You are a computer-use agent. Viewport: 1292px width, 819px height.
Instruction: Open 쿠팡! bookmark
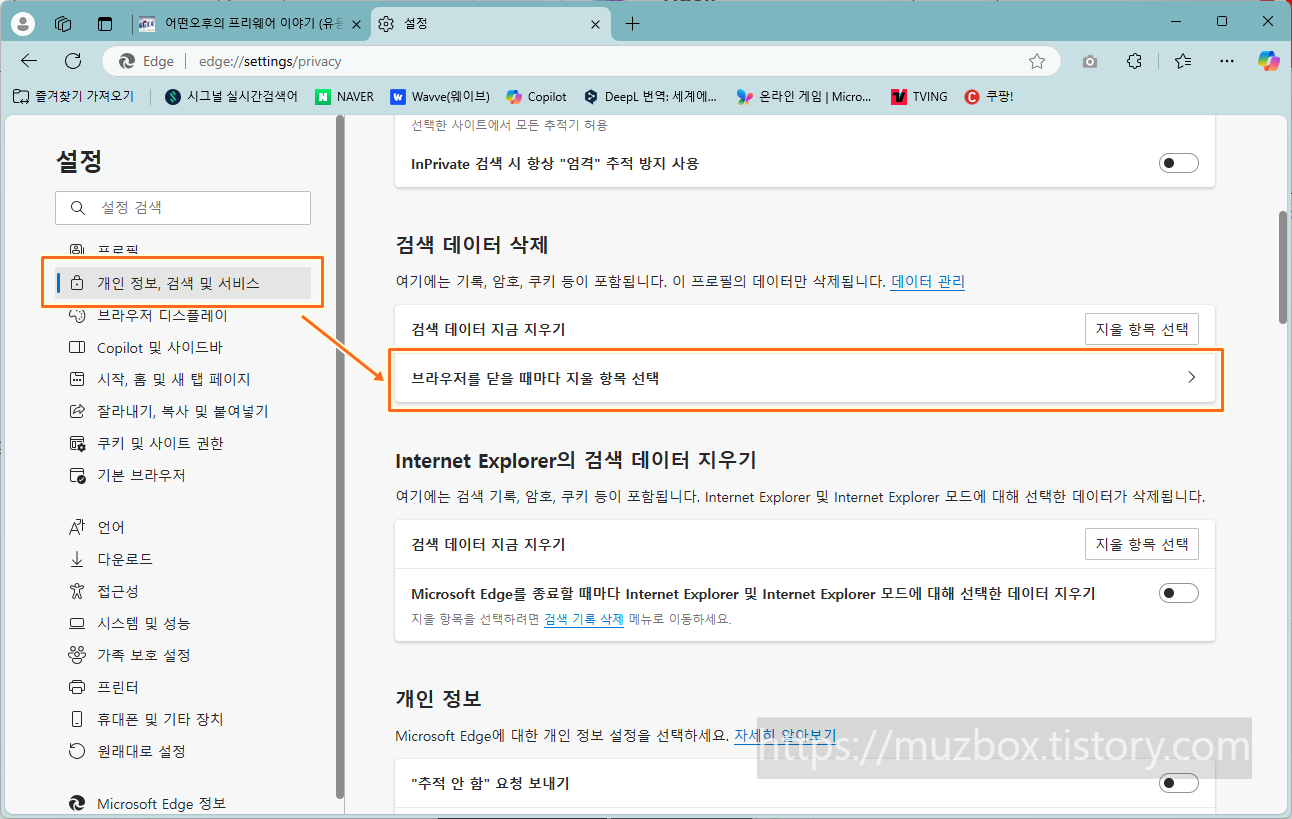coord(989,97)
